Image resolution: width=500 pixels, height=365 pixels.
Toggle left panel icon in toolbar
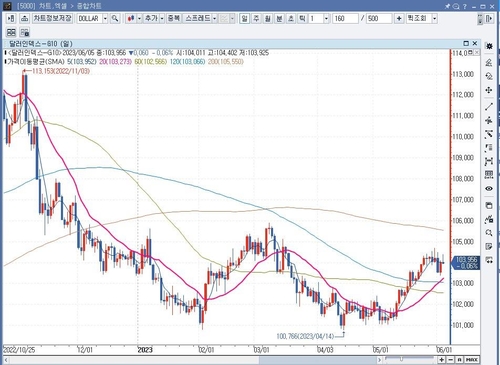[x=11, y=18]
